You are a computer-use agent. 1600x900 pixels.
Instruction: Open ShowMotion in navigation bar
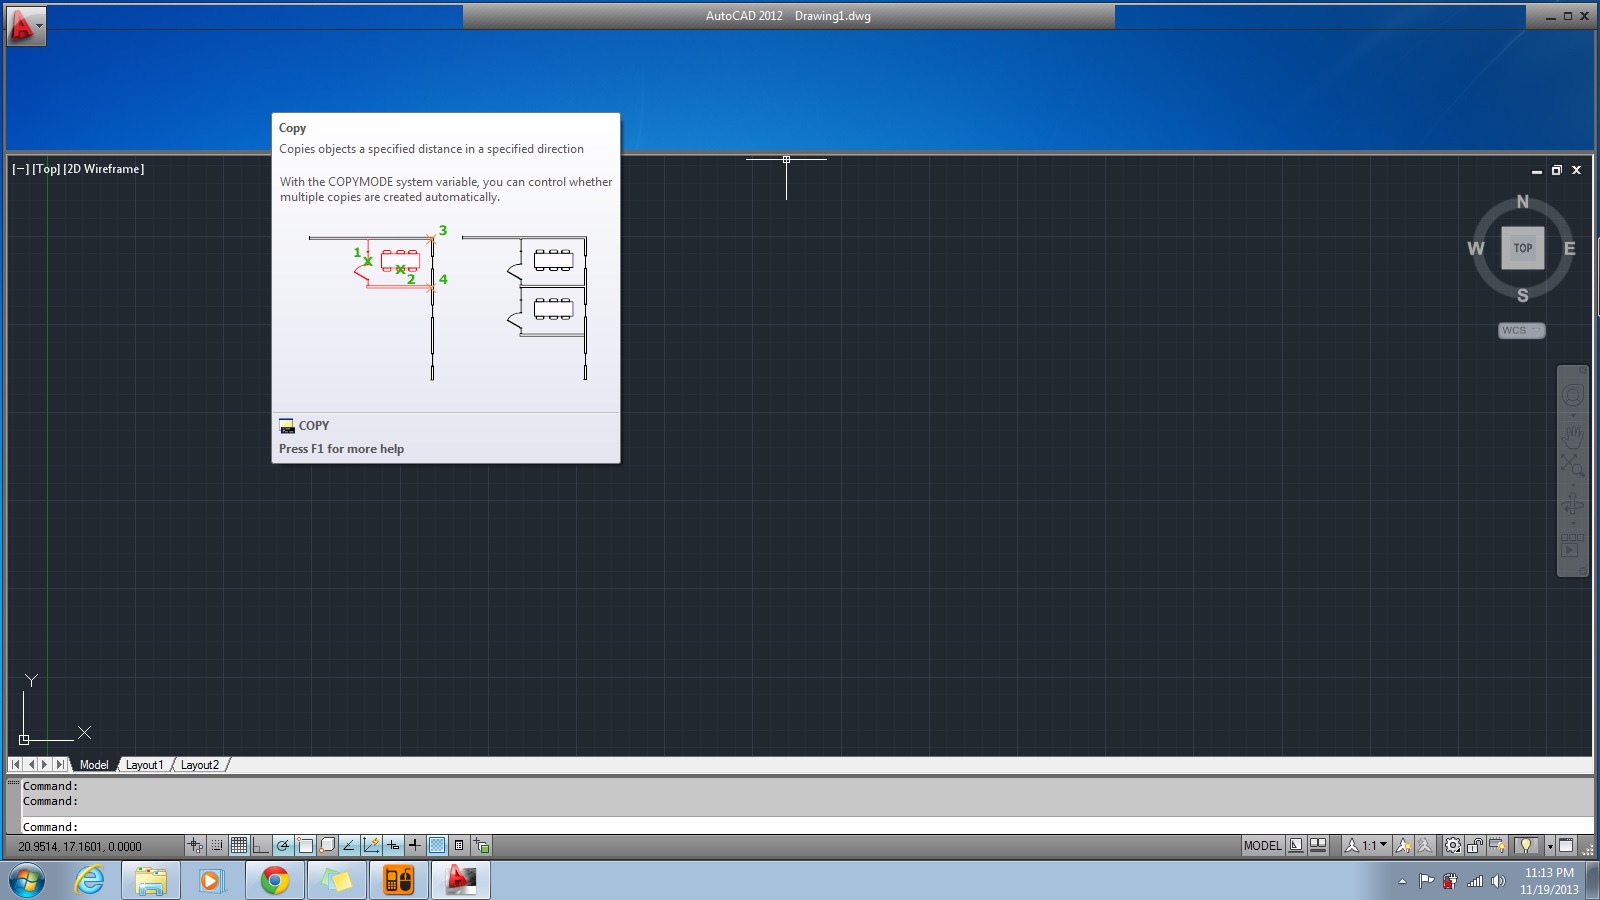[1571, 544]
